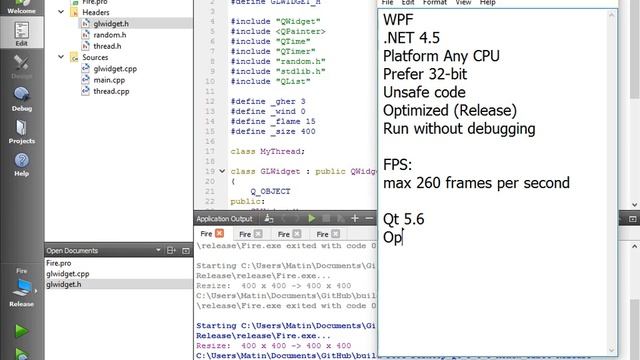Open the Open Documents view dropdown
The width and height of the screenshot is (640, 360).
pyautogui.click(x=158, y=250)
